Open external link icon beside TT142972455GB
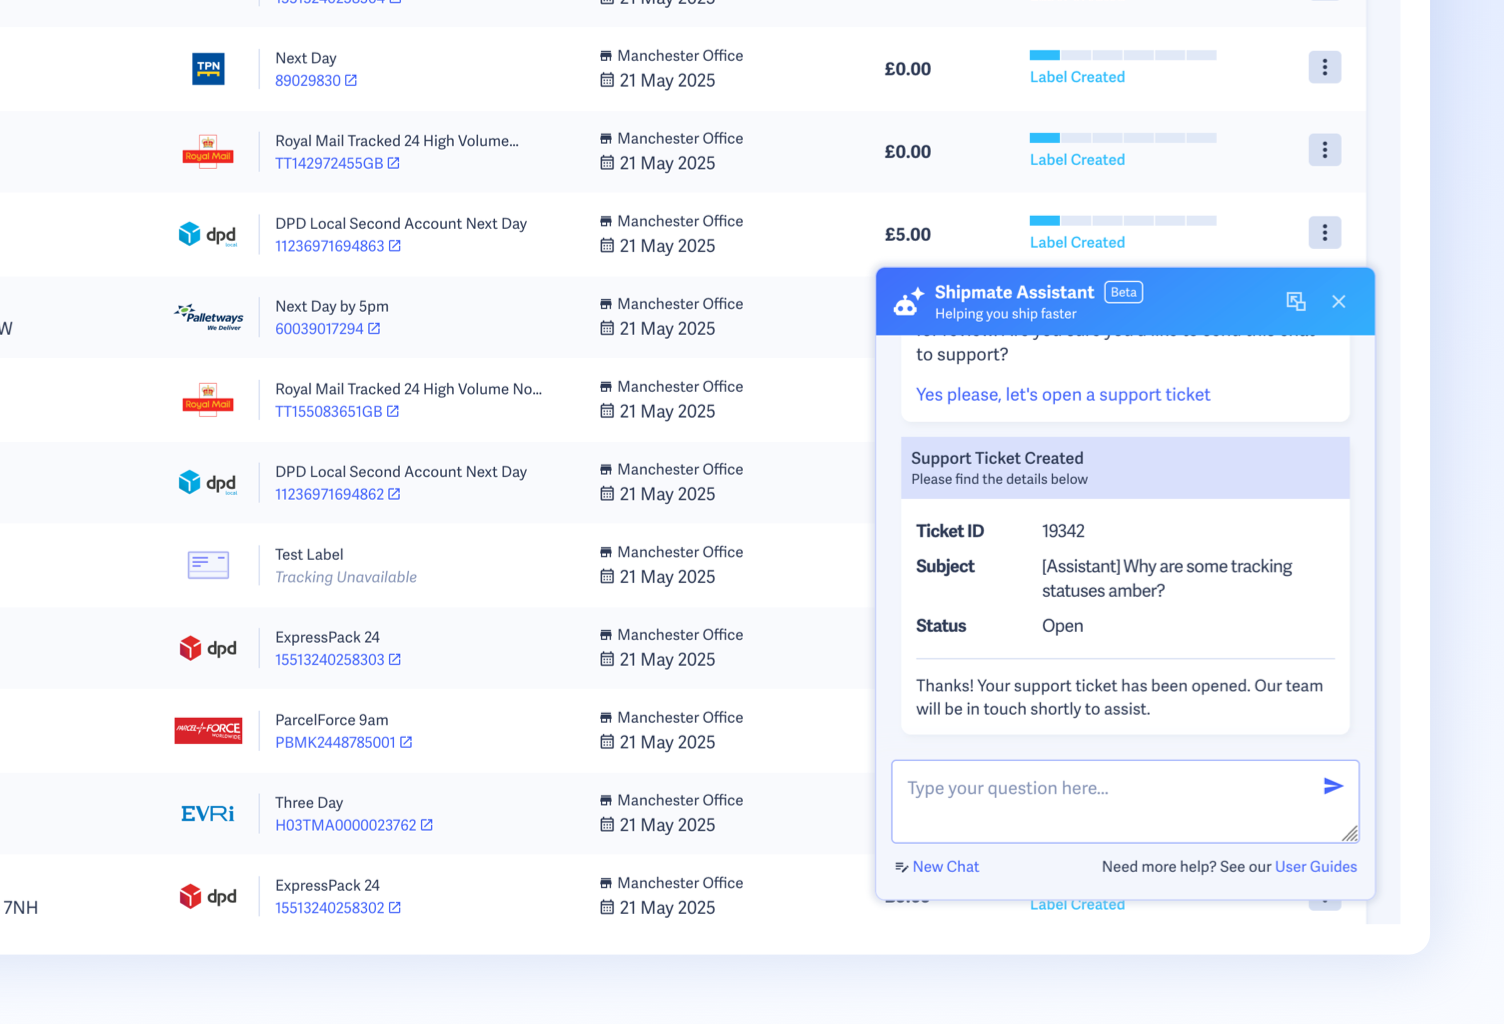This screenshot has height=1024, width=1504. point(394,163)
